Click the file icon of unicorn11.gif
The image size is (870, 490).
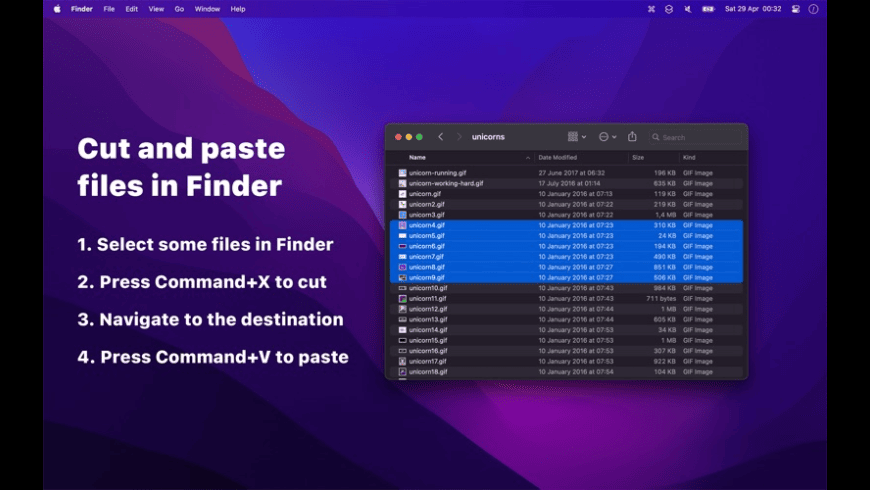(402, 299)
